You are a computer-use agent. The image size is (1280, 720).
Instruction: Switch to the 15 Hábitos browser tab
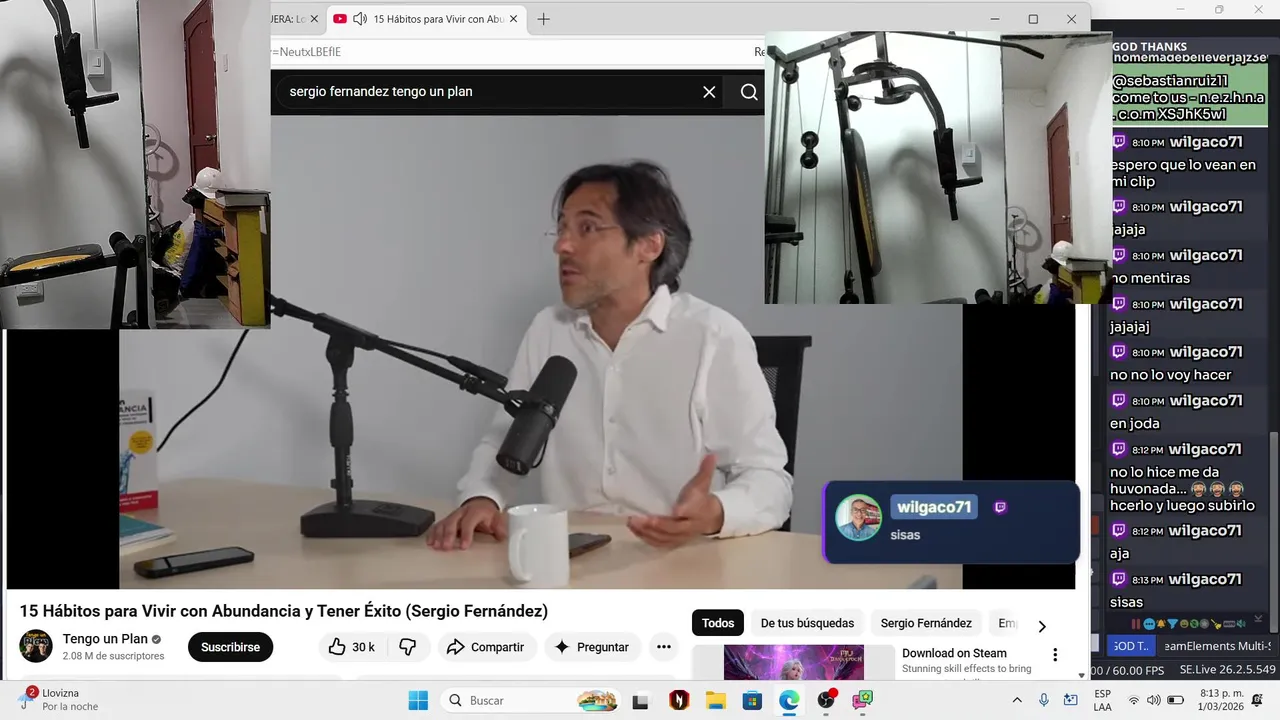click(x=425, y=19)
